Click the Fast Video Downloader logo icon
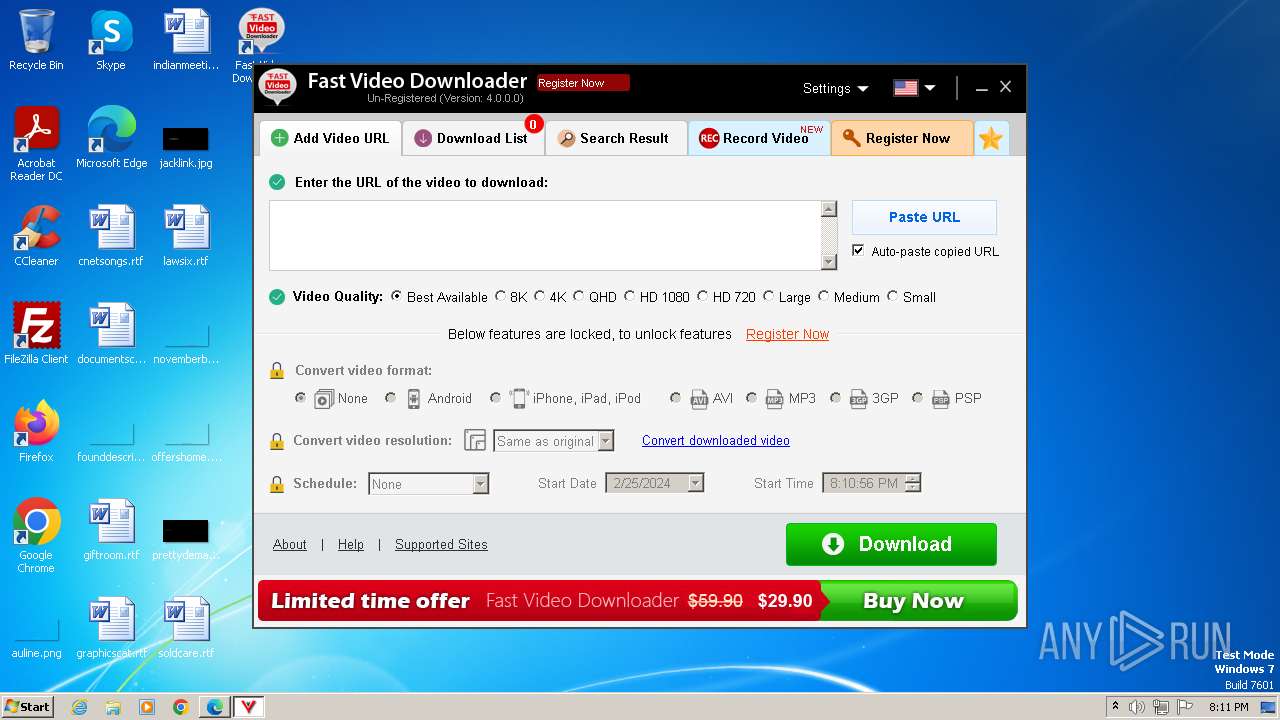This screenshot has height=720, width=1280. pos(277,88)
